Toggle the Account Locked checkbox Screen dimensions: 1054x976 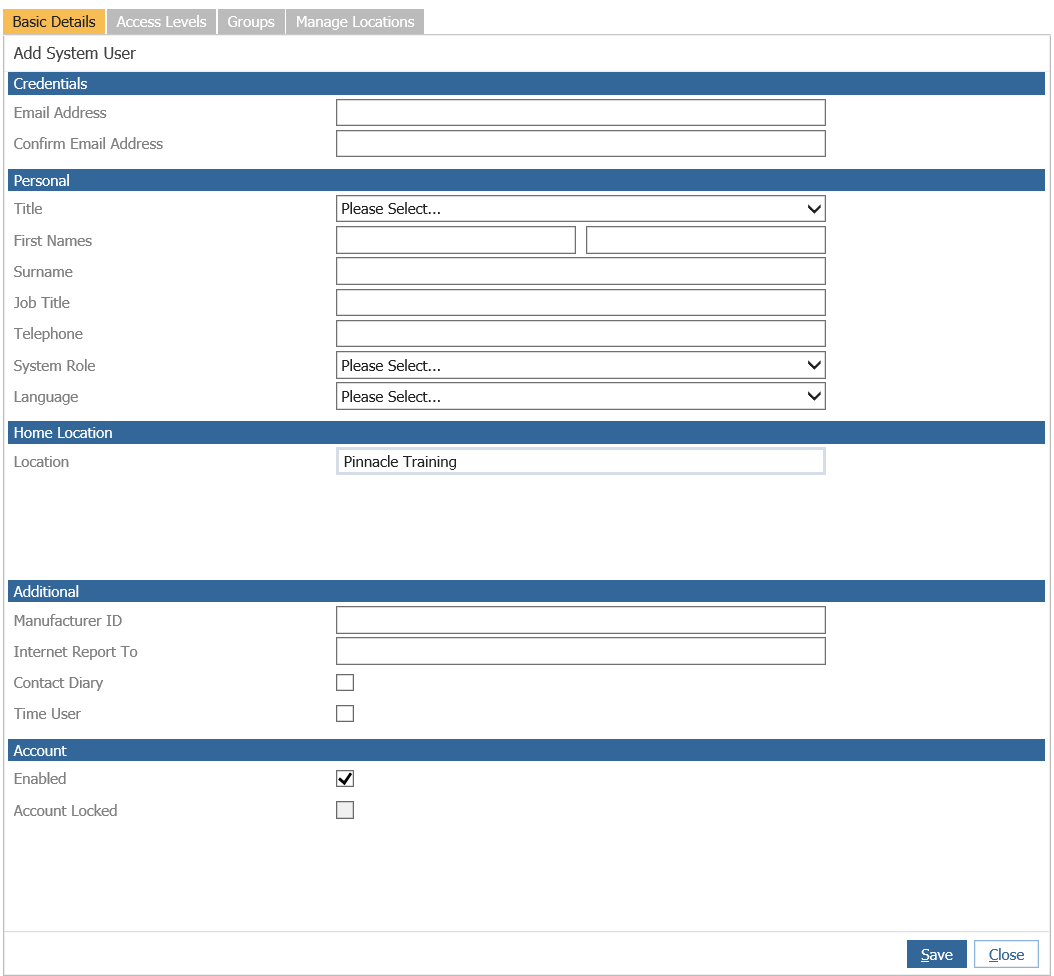[345, 811]
